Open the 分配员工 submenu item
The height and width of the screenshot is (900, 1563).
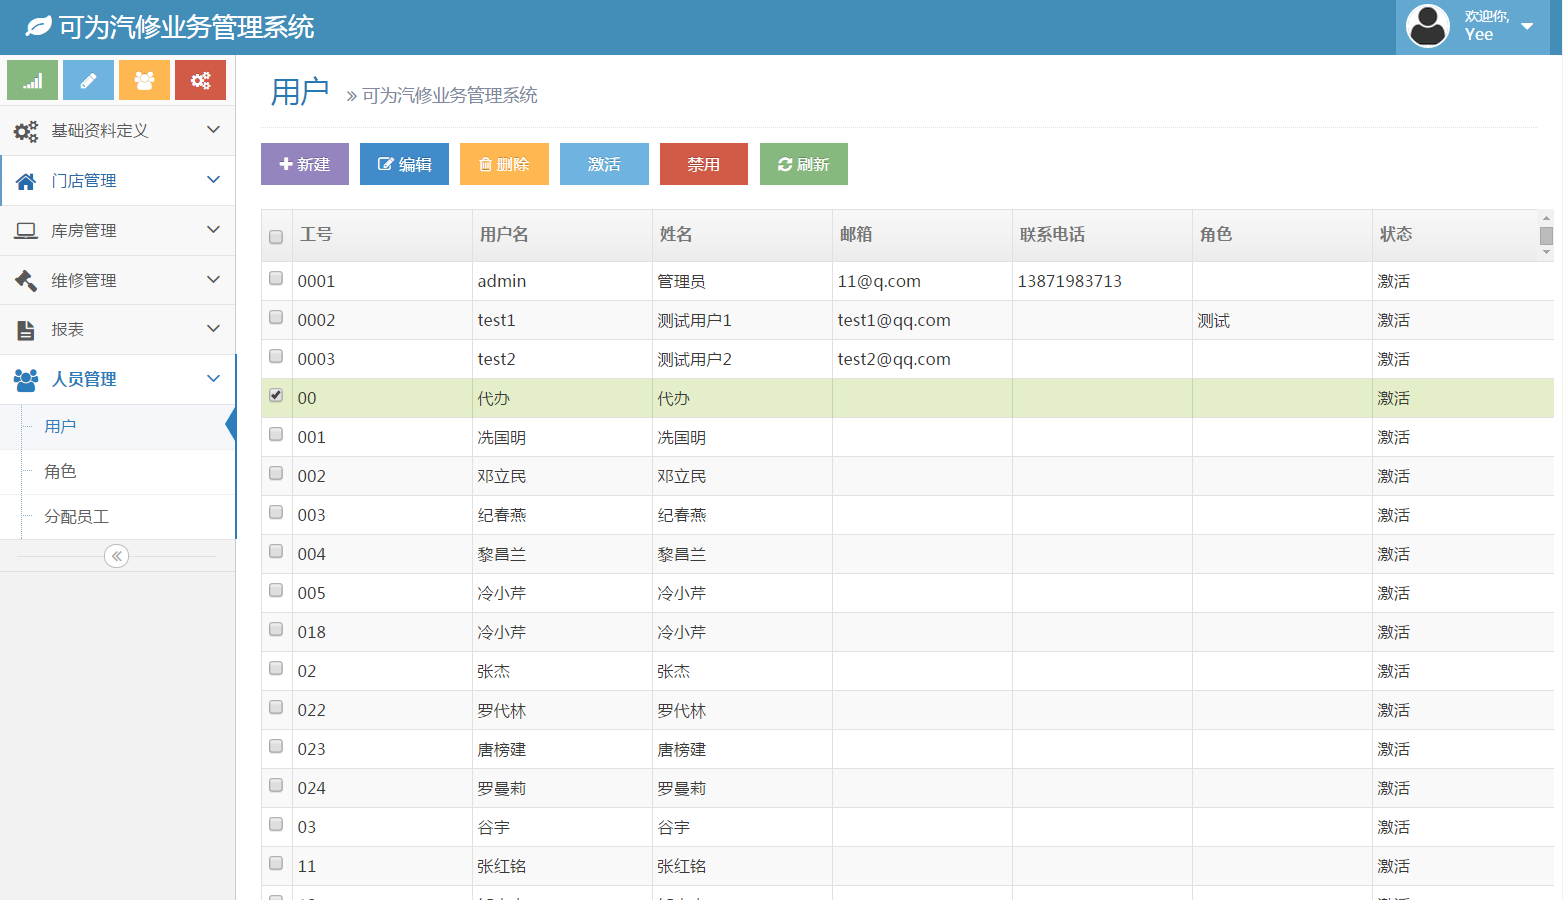pyautogui.click(x=76, y=517)
